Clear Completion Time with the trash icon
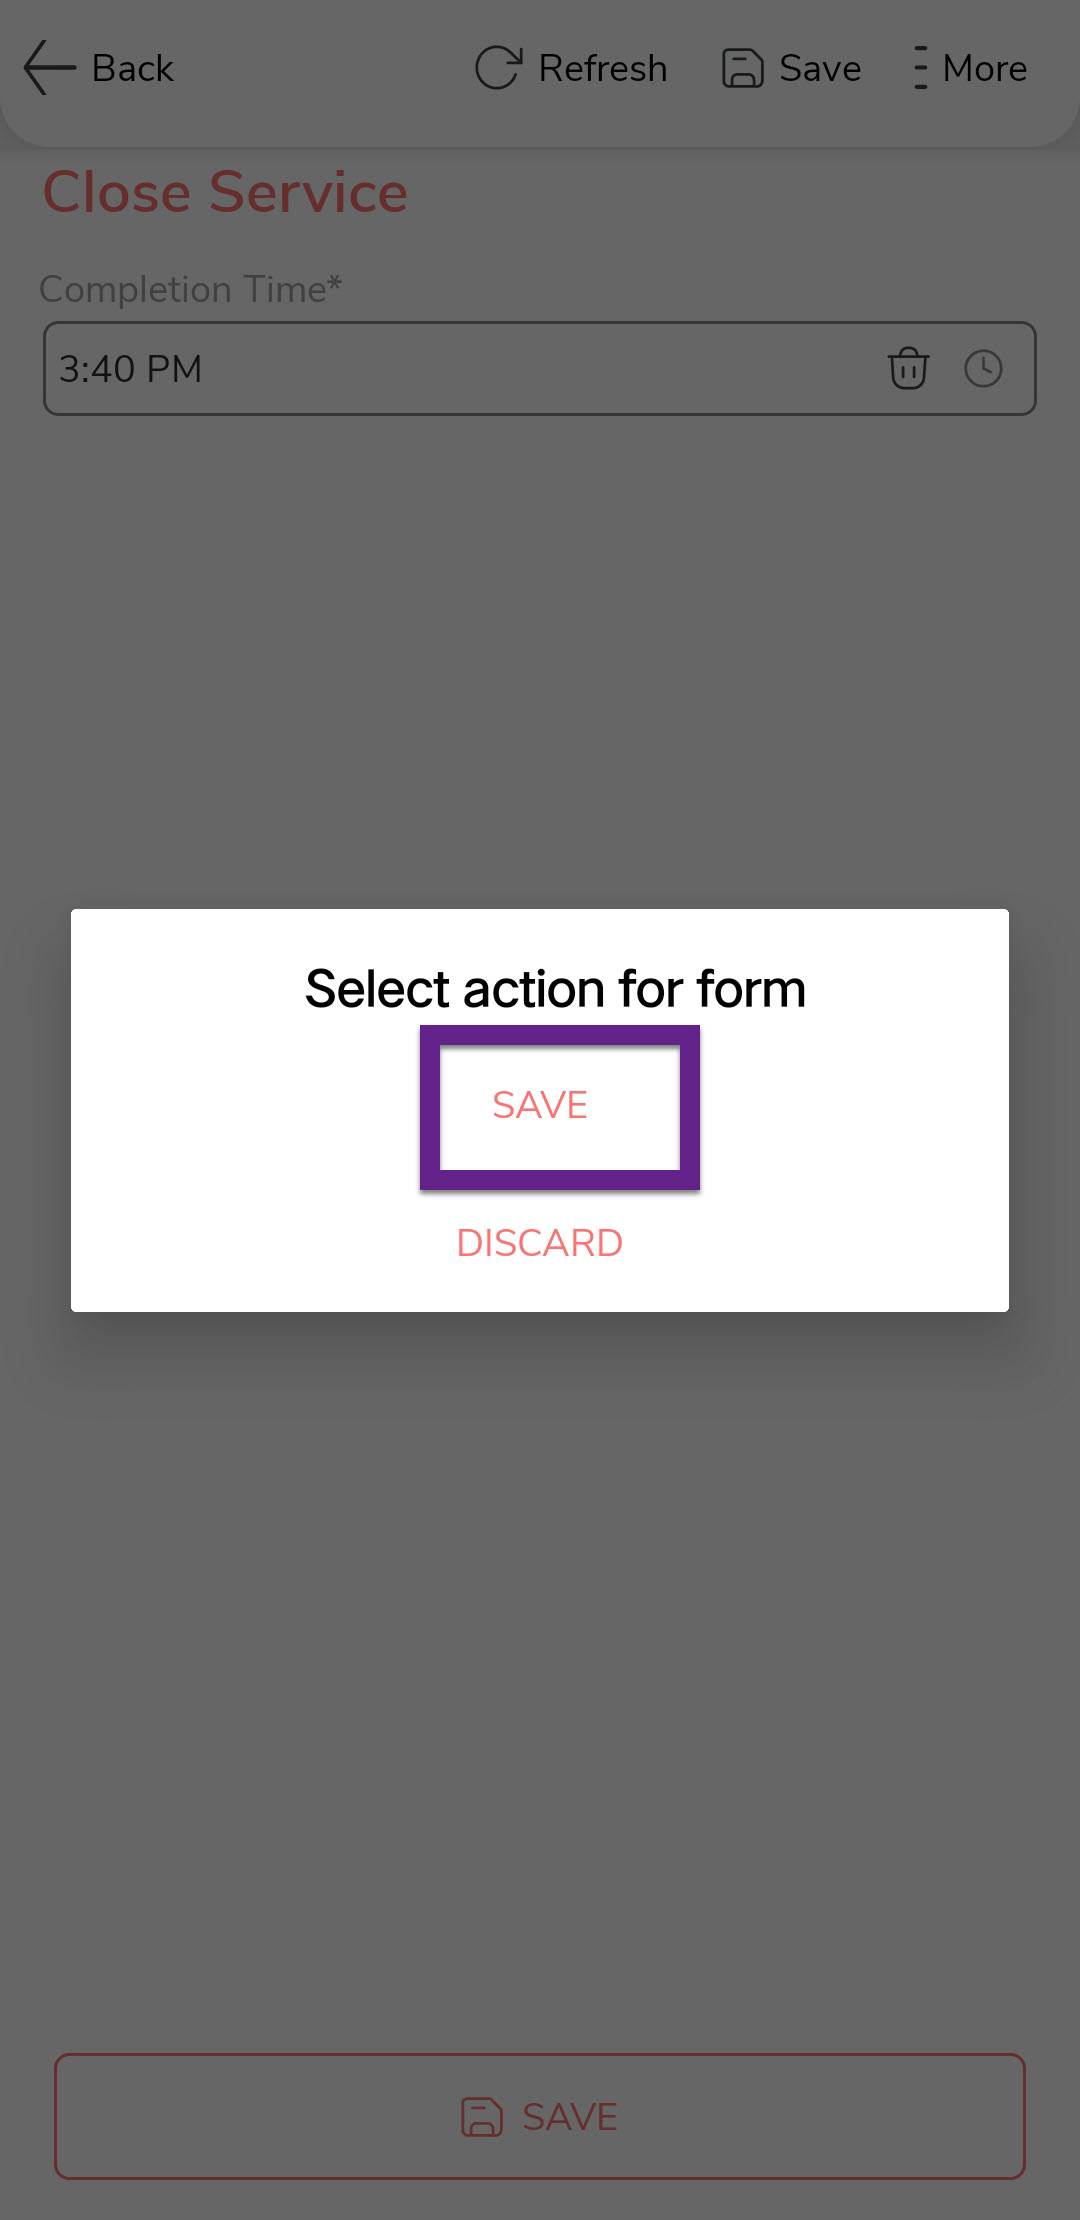This screenshot has height=2220, width=1080. pyautogui.click(x=908, y=368)
